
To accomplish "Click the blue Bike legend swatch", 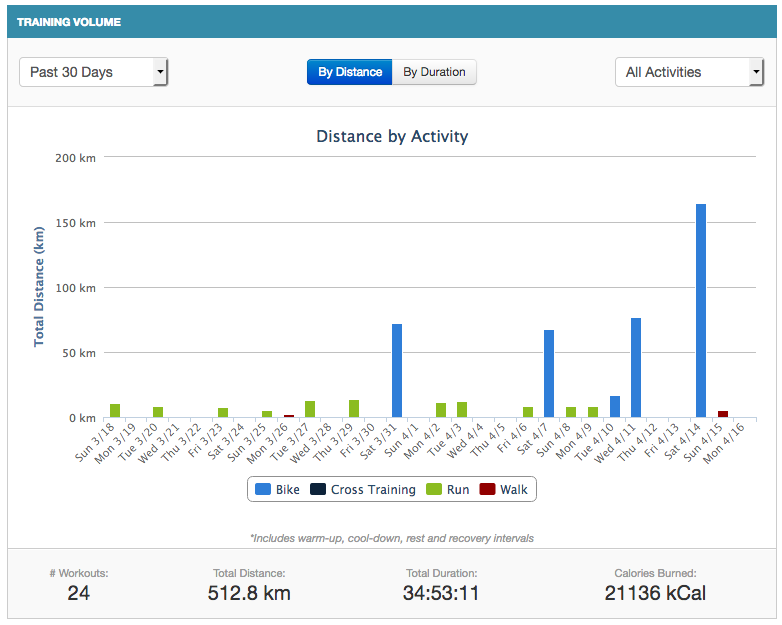I will point(263,489).
